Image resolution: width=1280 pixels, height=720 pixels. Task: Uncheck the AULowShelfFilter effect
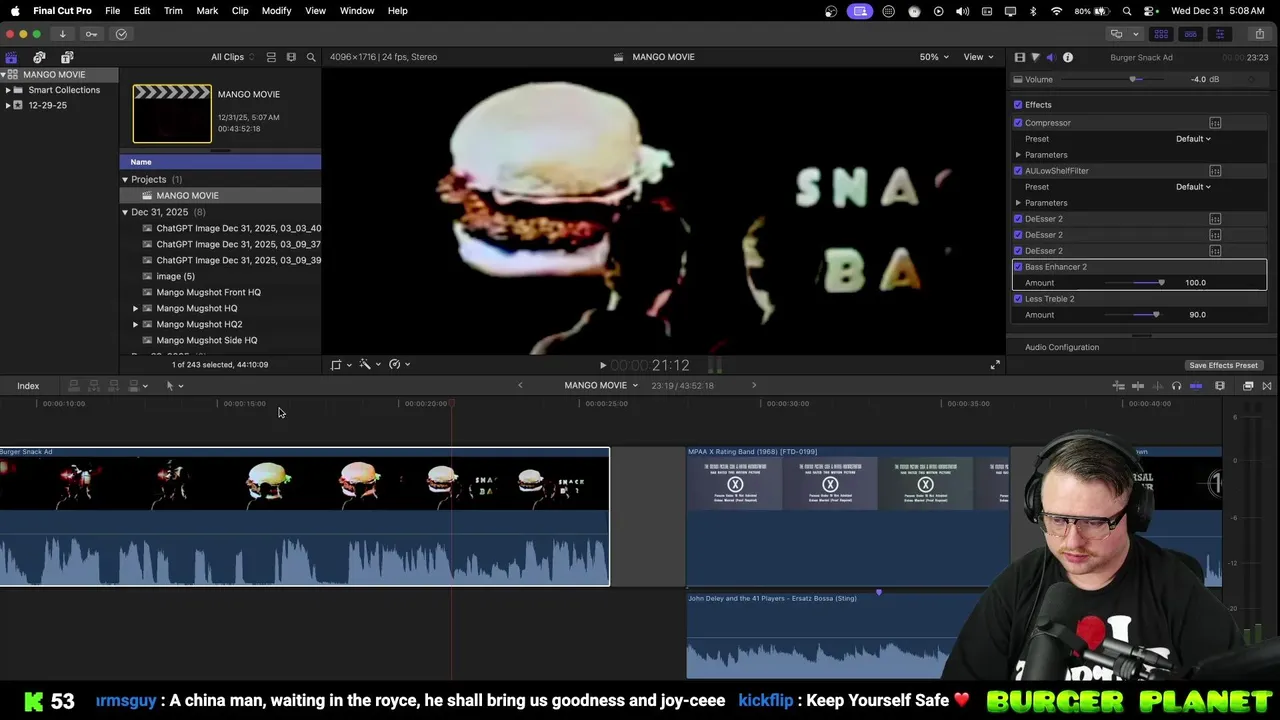point(1018,171)
